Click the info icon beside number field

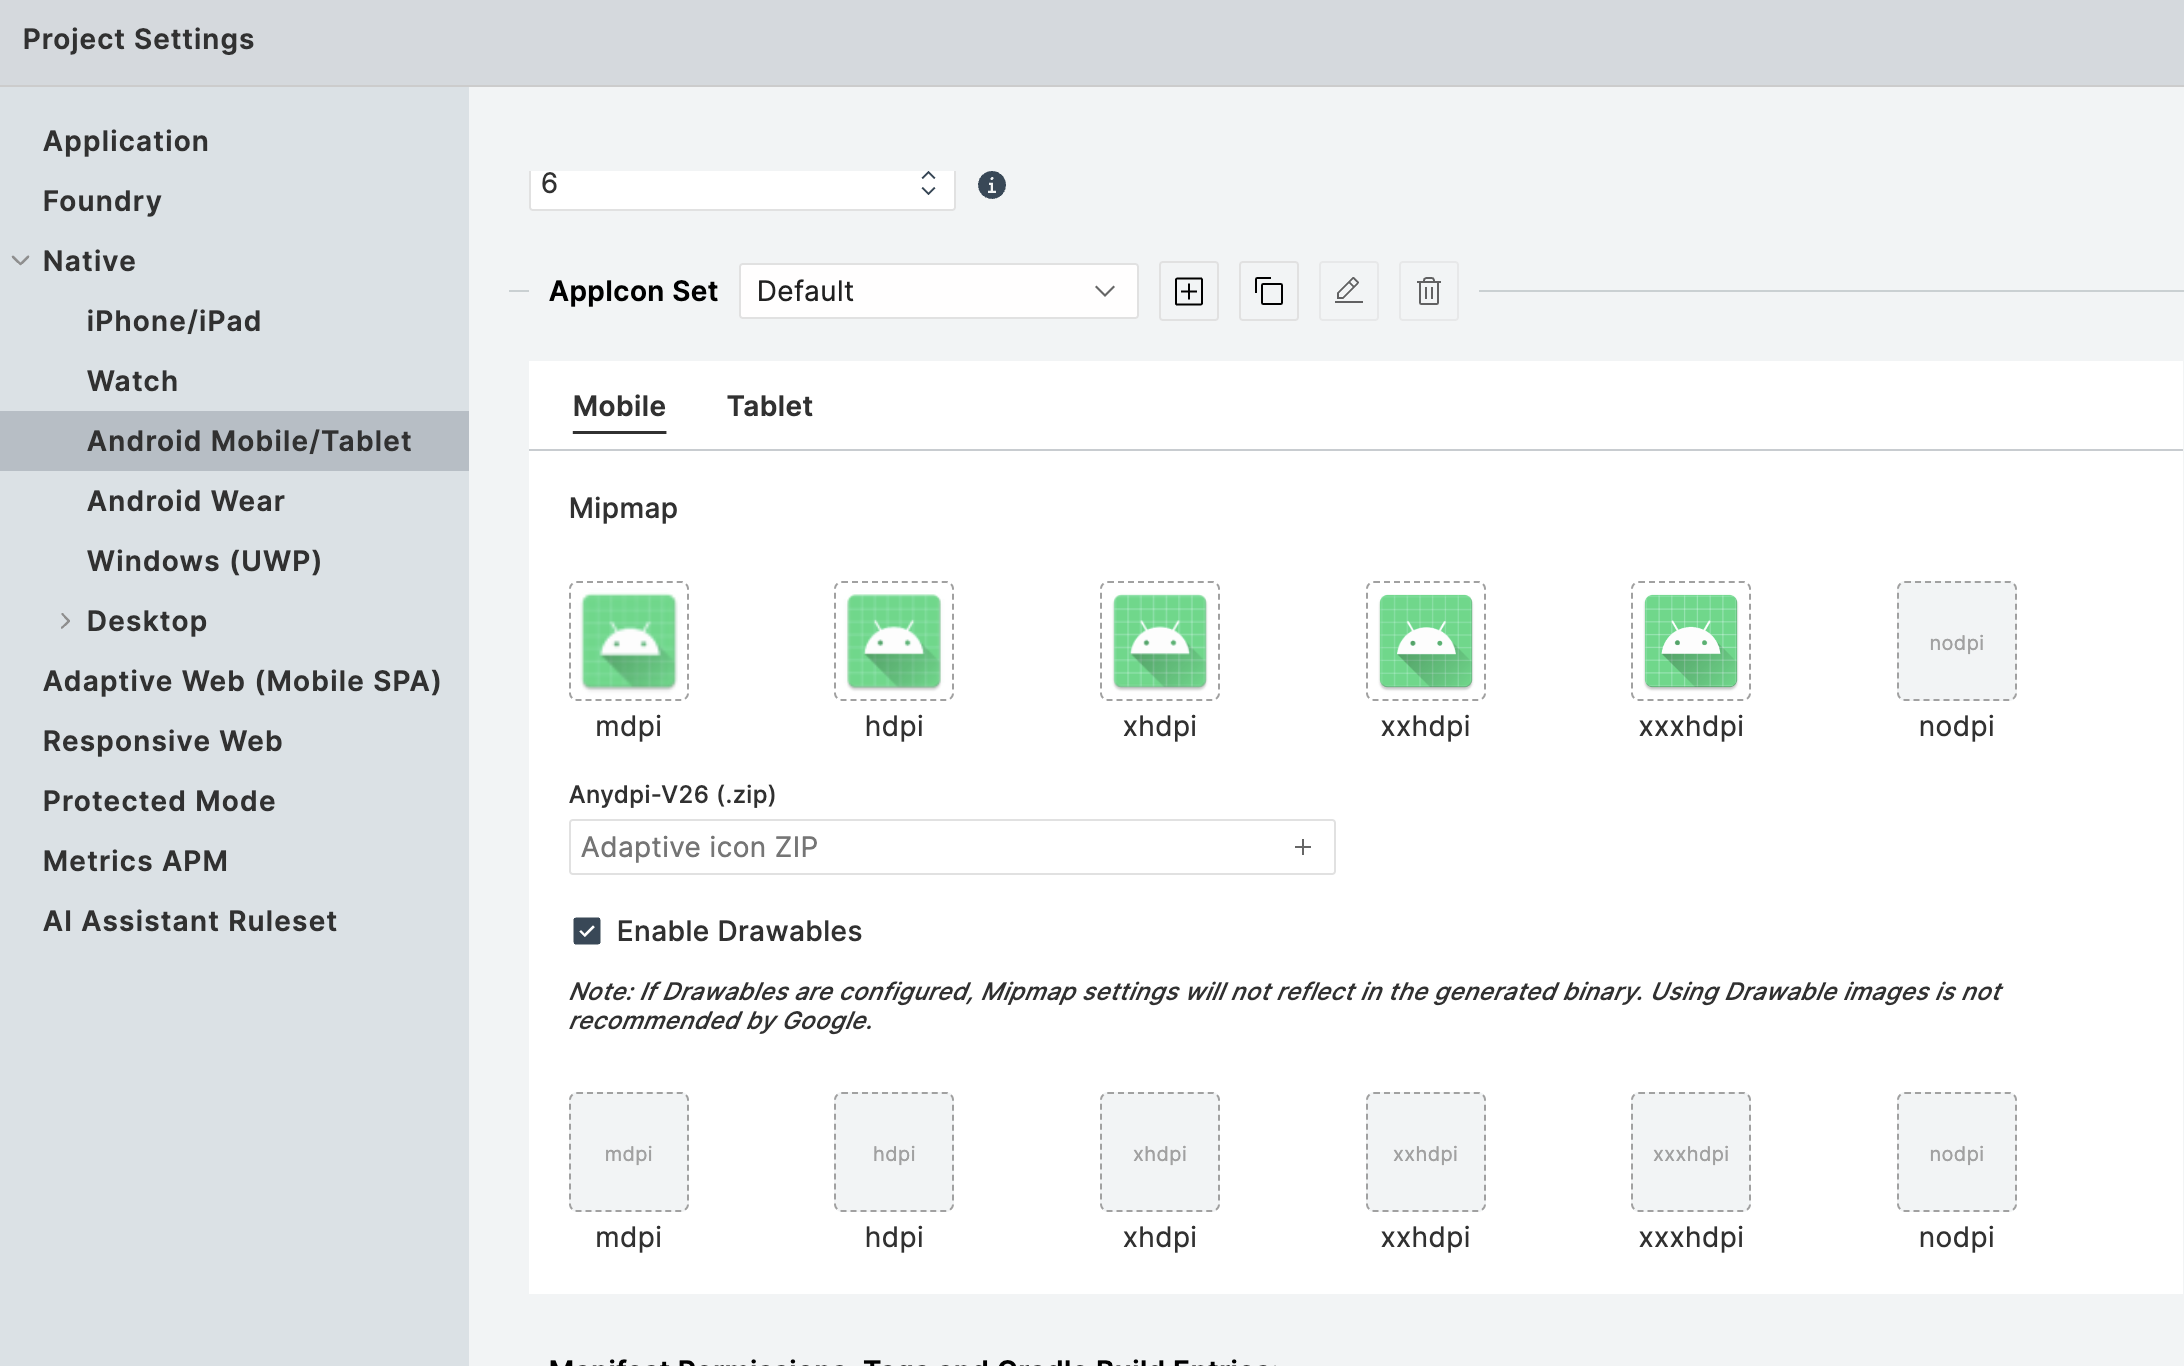pyautogui.click(x=991, y=185)
